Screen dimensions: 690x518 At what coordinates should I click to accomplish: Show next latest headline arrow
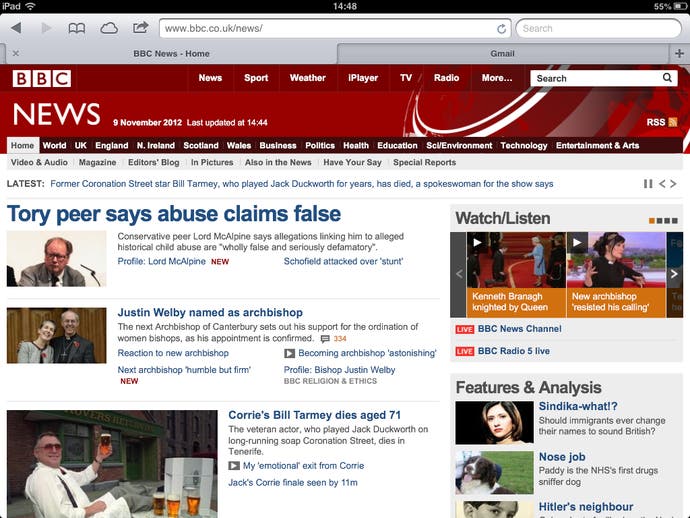[x=673, y=184]
